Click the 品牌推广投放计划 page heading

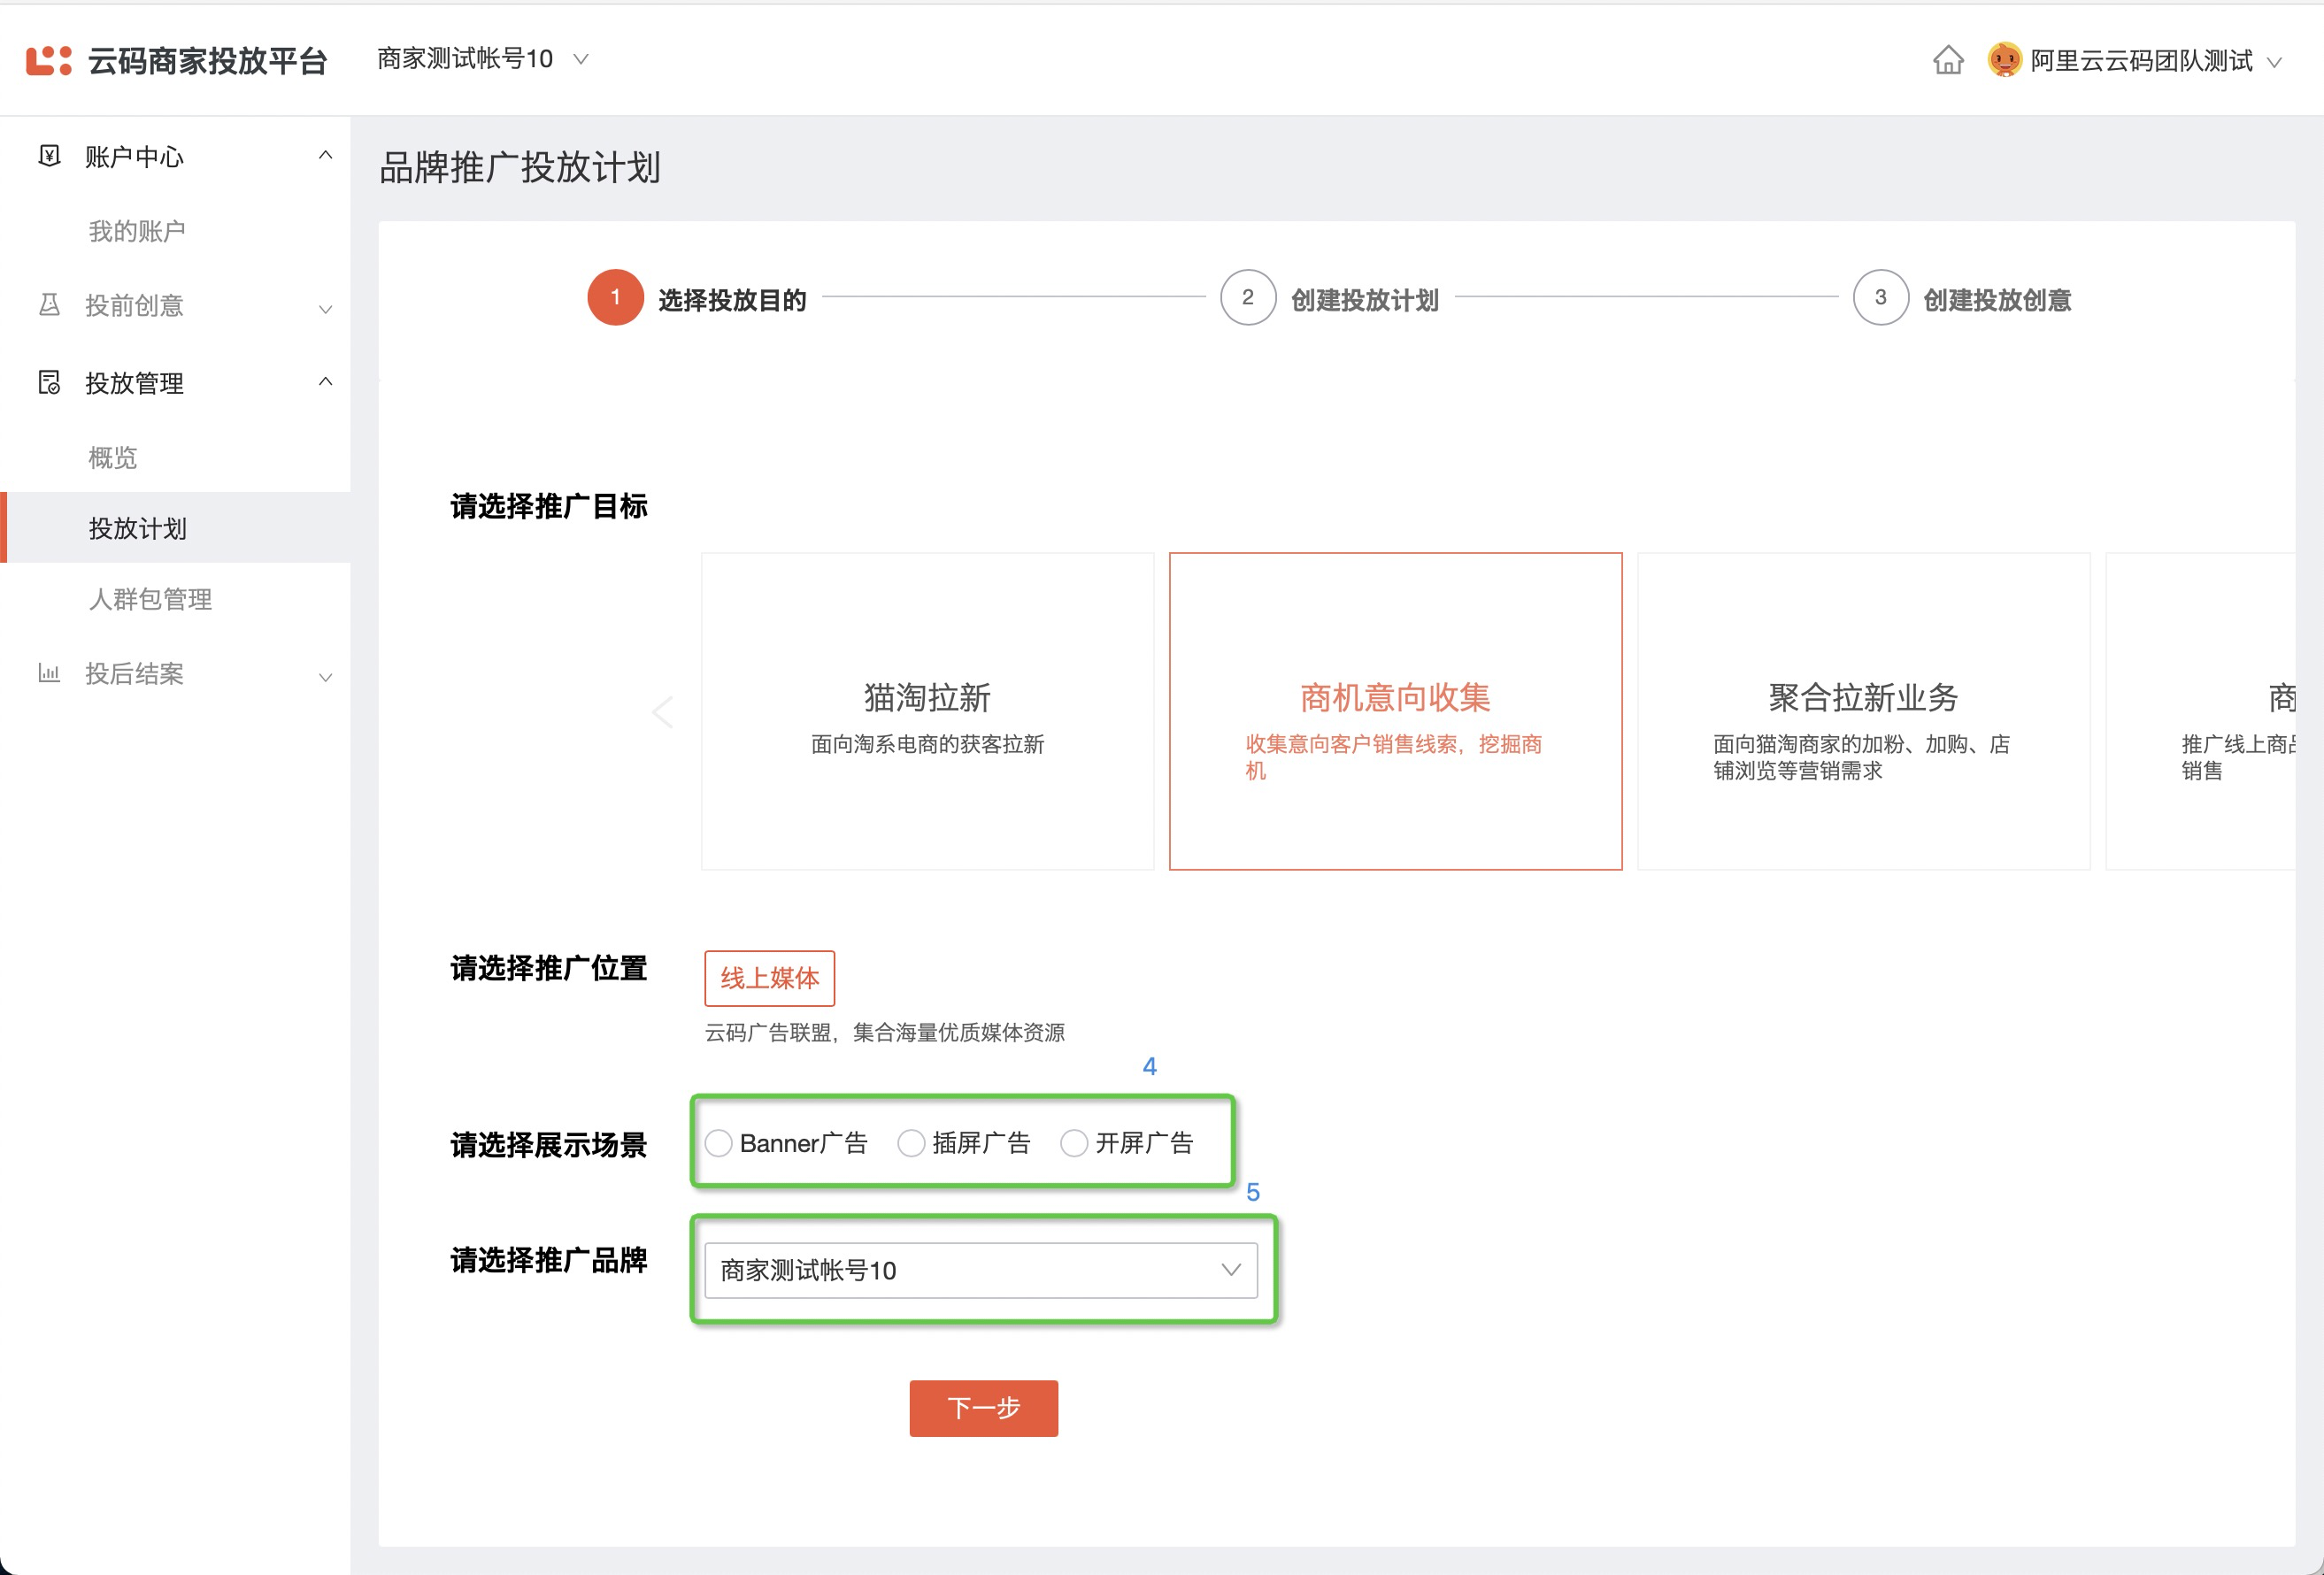(520, 167)
